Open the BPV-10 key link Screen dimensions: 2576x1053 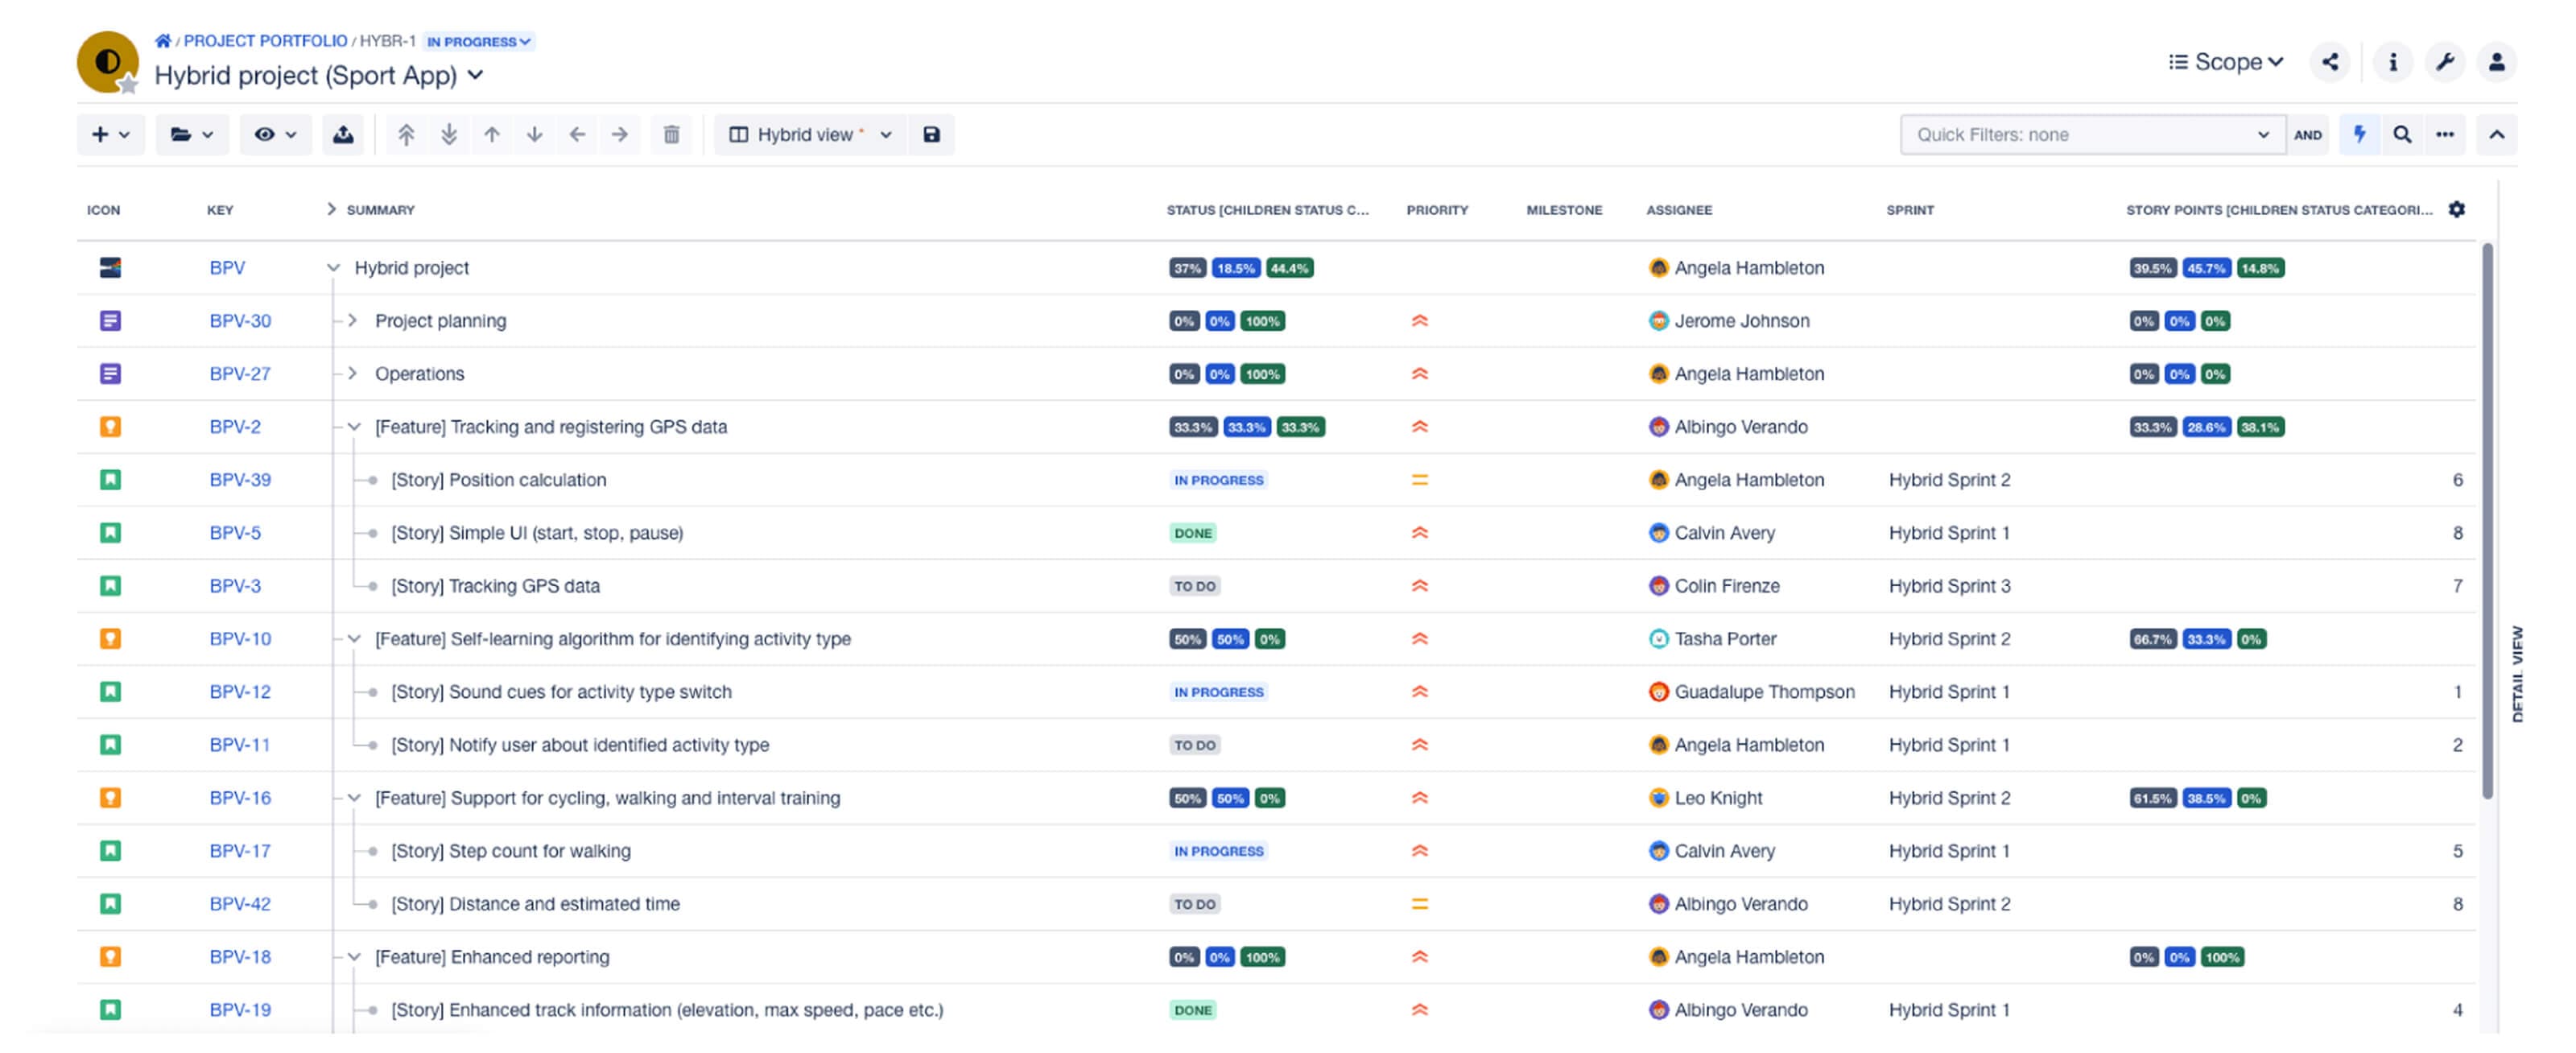coord(240,639)
